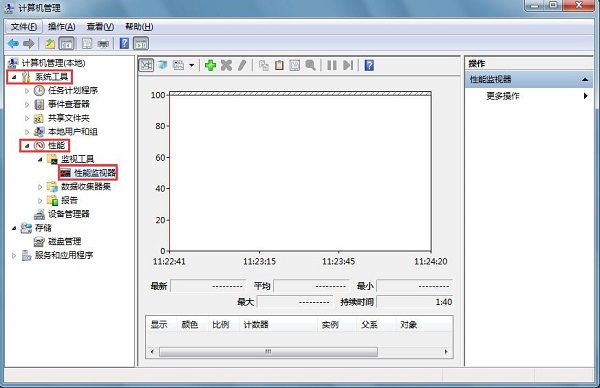Click Copy properties icon in monitor toolbar

(264, 65)
